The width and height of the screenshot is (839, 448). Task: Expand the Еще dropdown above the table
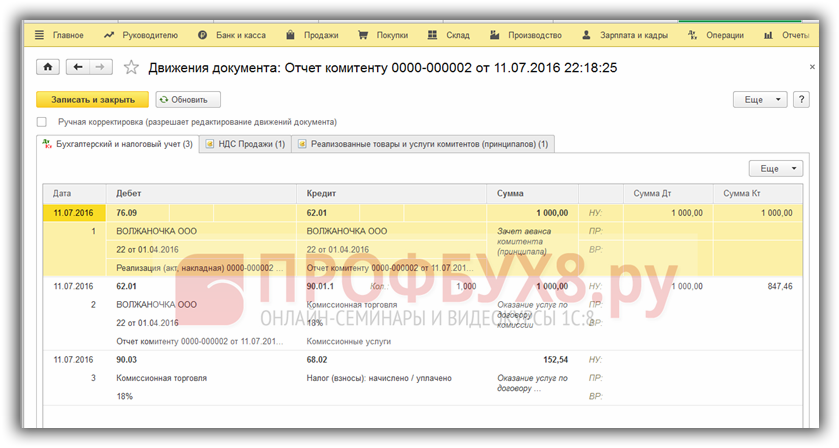[x=775, y=169]
